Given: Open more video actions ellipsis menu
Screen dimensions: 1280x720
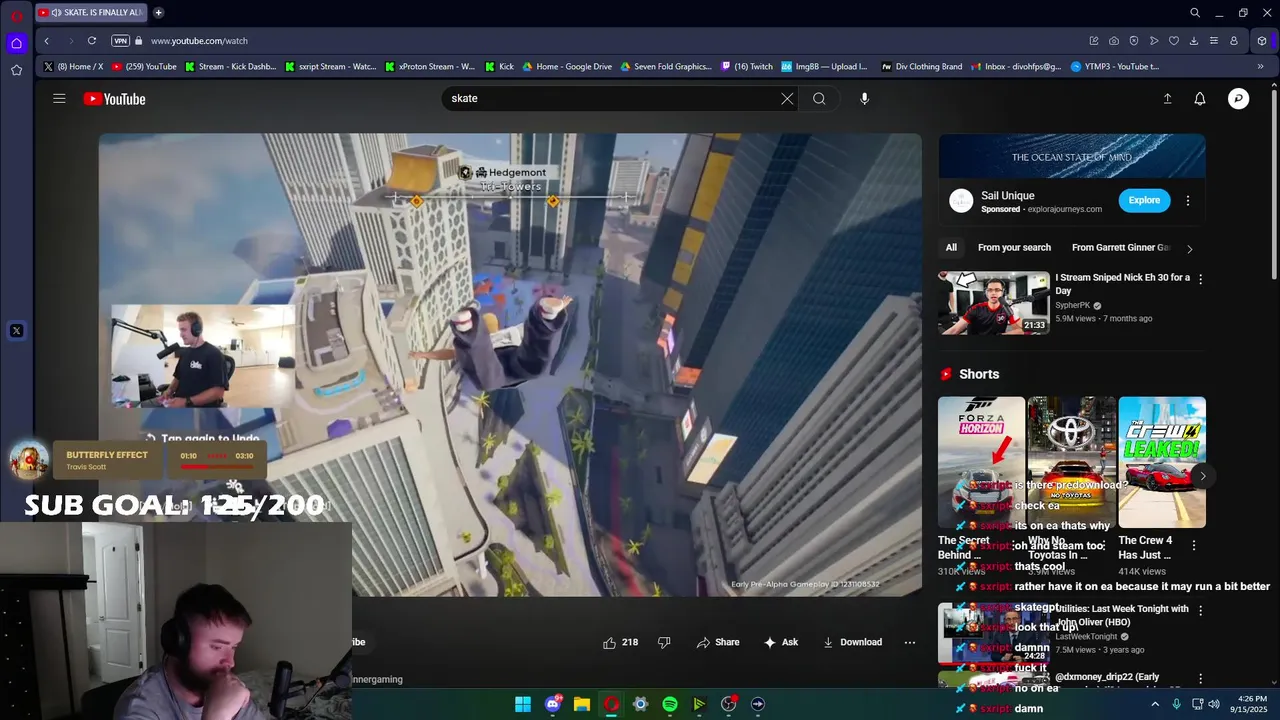Looking at the screenshot, I should pyautogui.click(x=909, y=642).
